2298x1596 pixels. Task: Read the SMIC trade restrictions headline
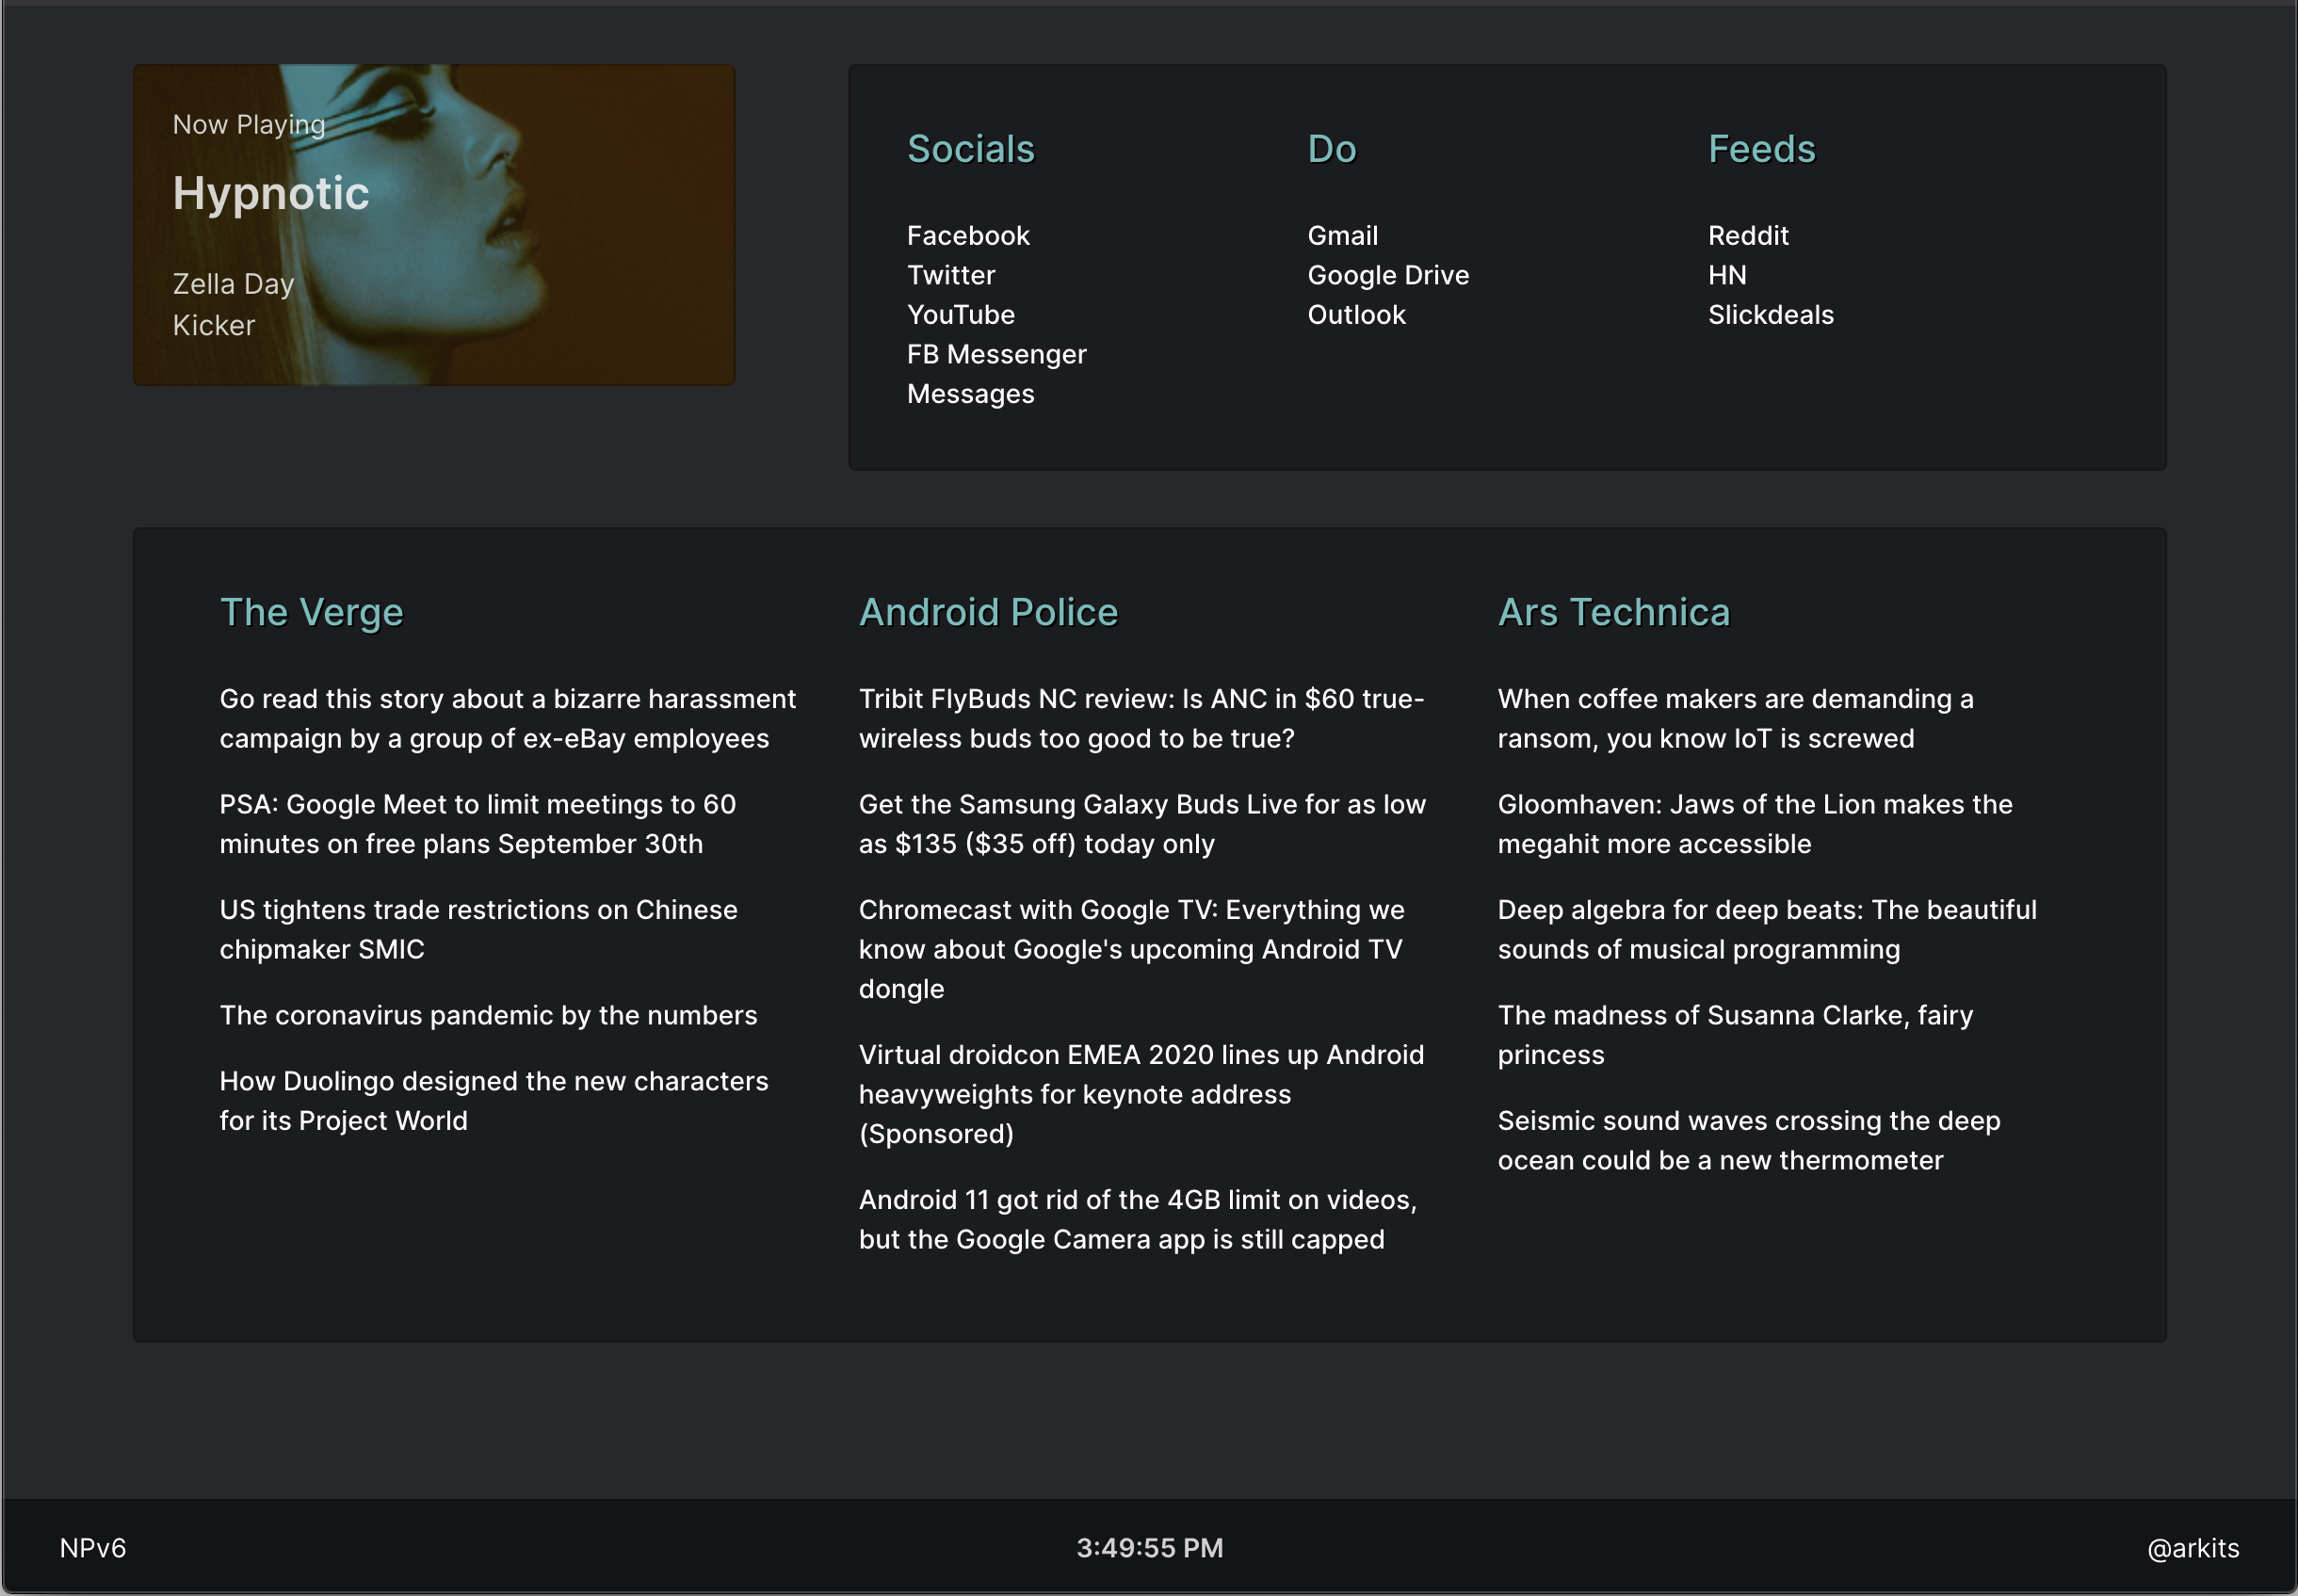click(478, 929)
